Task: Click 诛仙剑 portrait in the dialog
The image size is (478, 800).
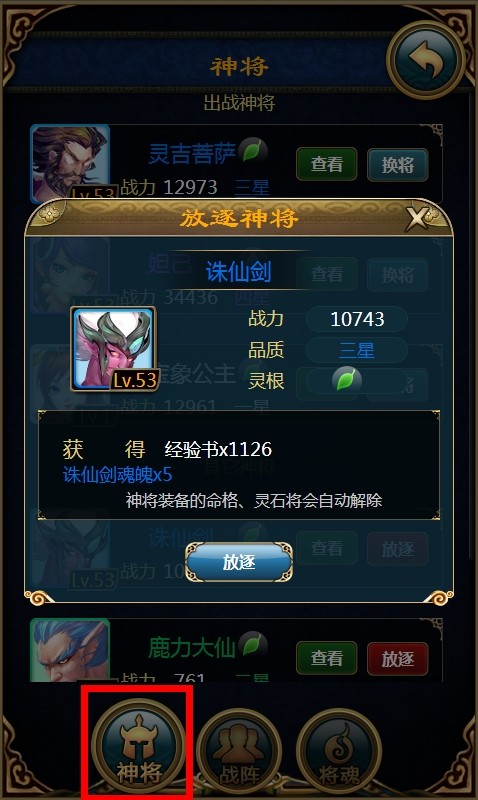Action: tap(113, 348)
